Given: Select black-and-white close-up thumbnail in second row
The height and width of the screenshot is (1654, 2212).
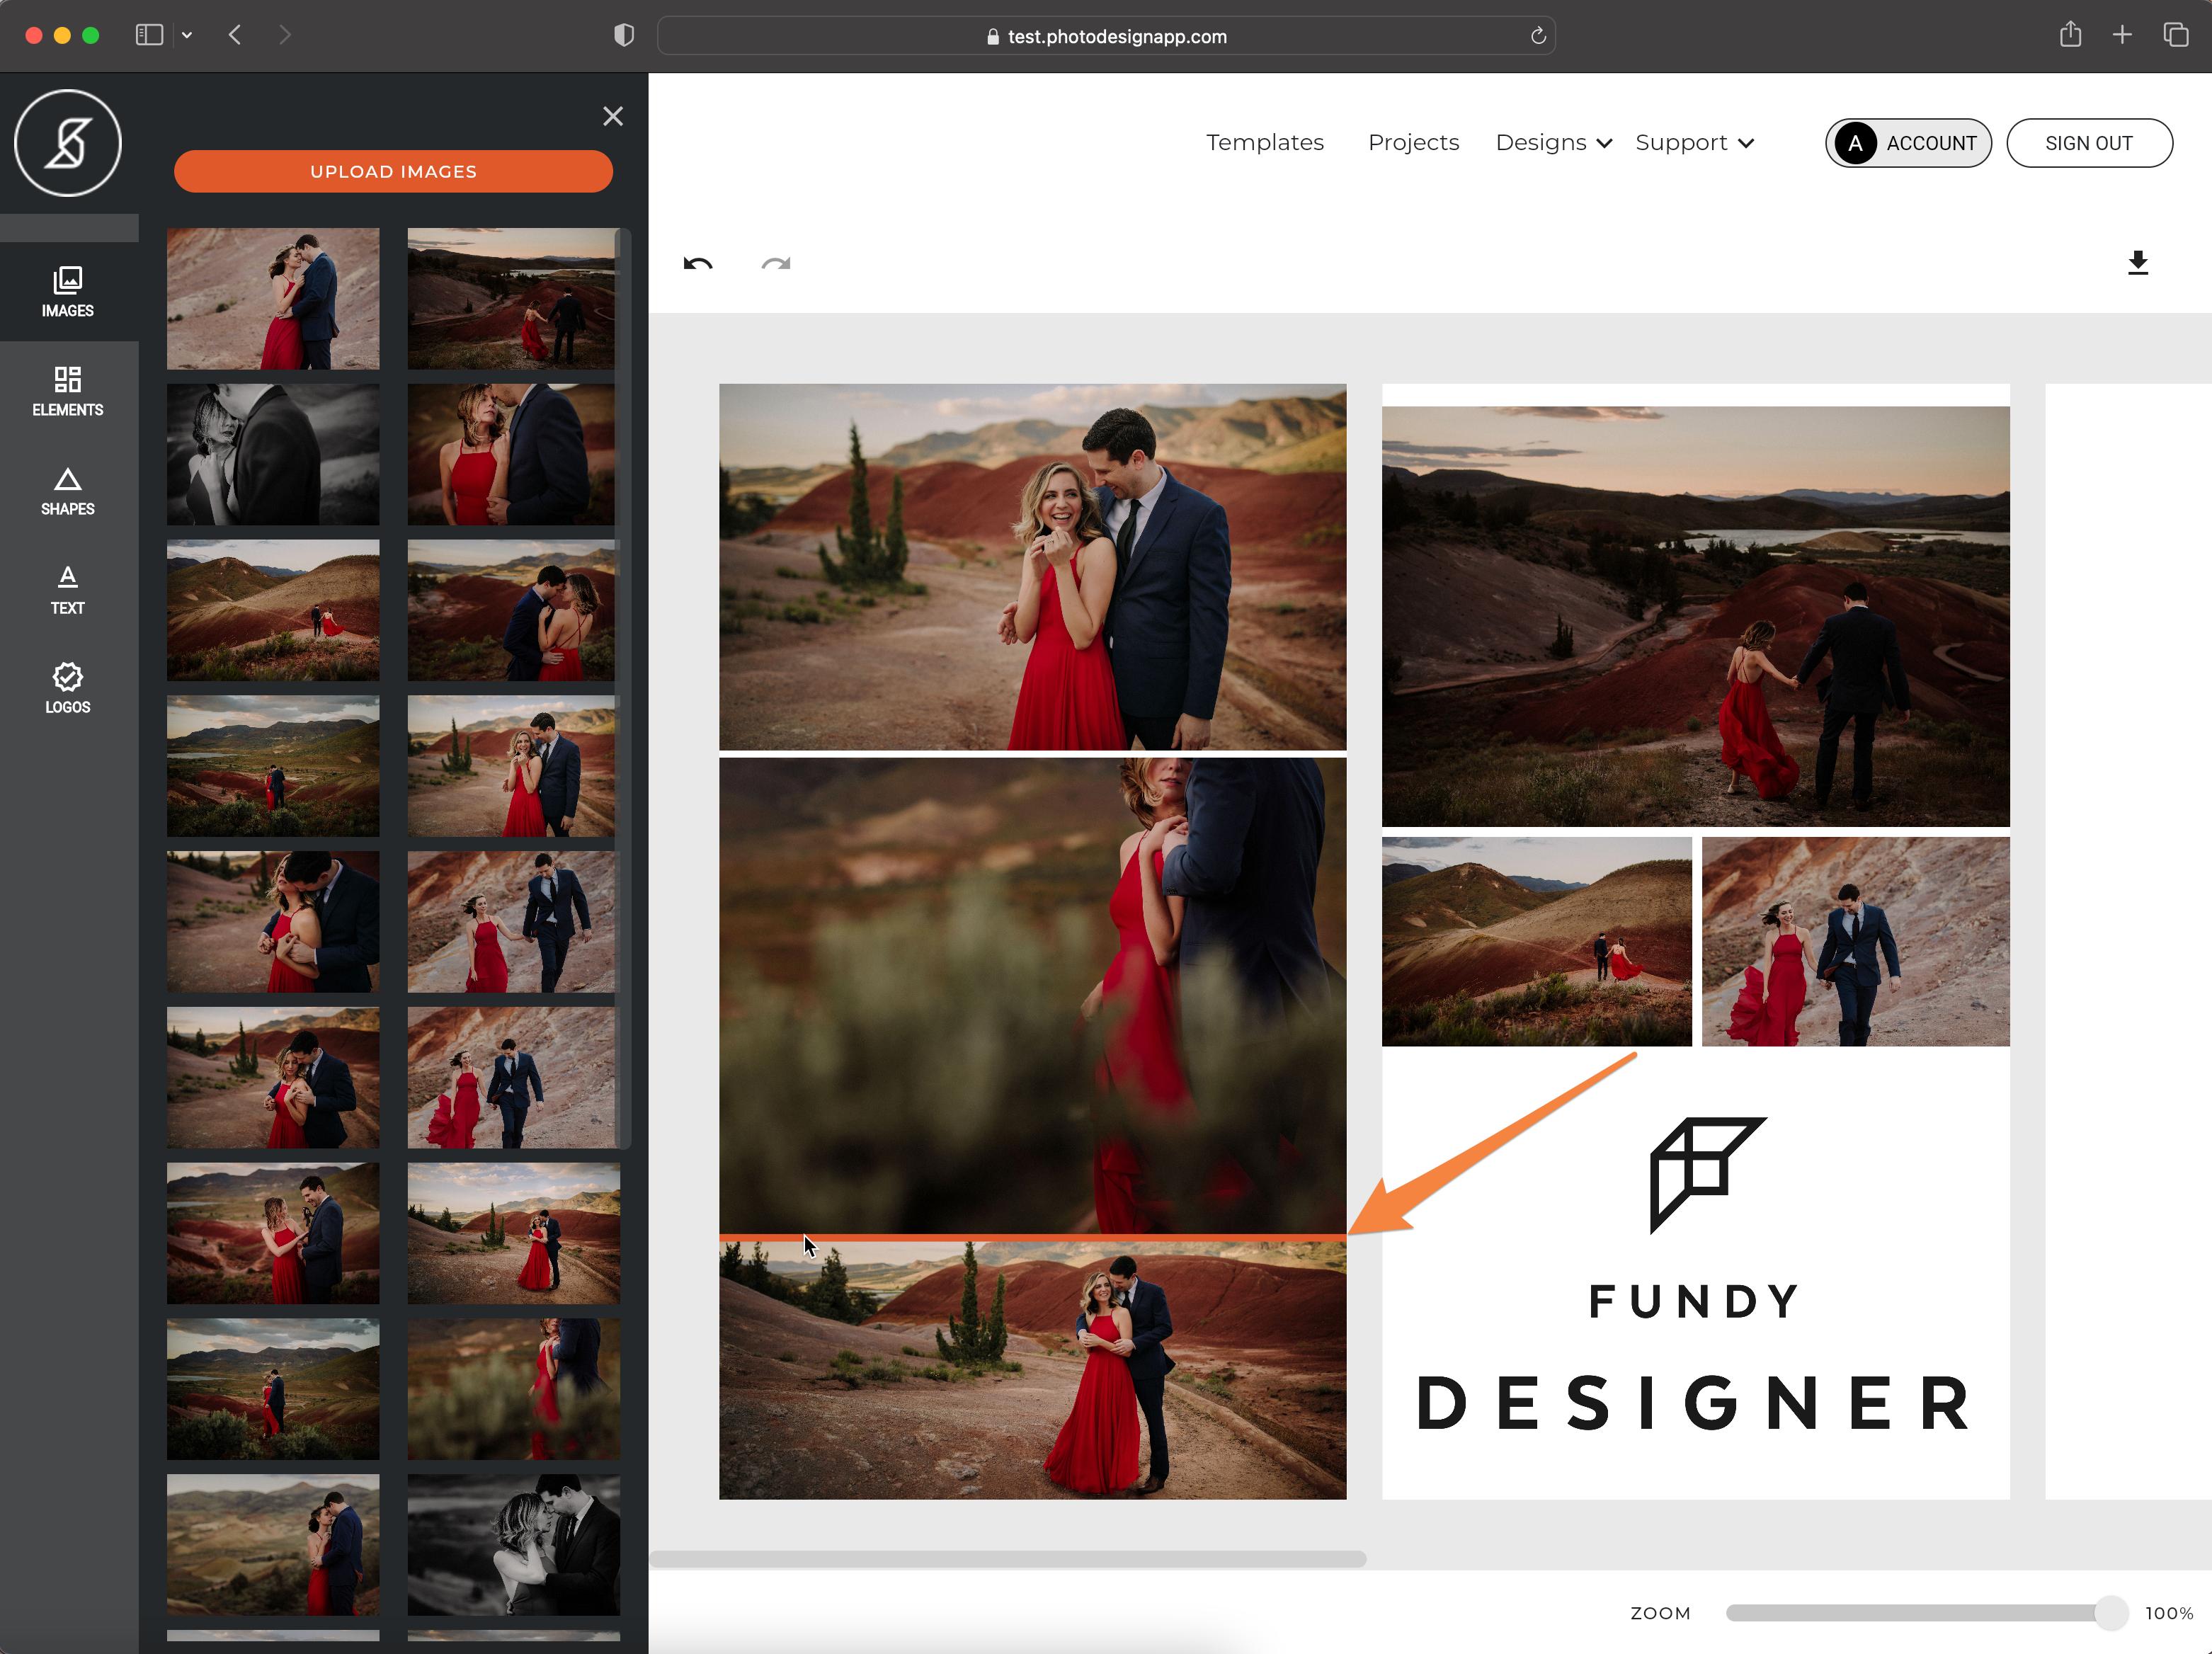Looking at the screenshot, I should tap(273, 454).
